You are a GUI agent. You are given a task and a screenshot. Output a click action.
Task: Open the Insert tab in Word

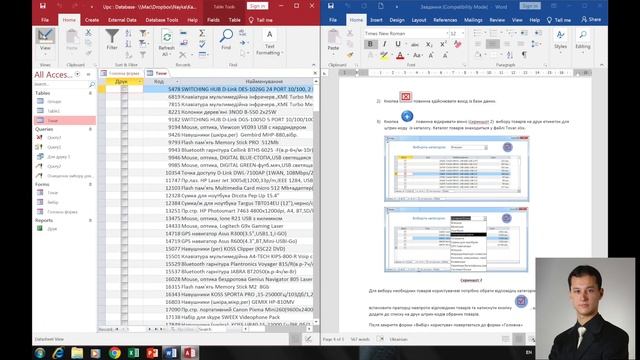coord(376,20)
